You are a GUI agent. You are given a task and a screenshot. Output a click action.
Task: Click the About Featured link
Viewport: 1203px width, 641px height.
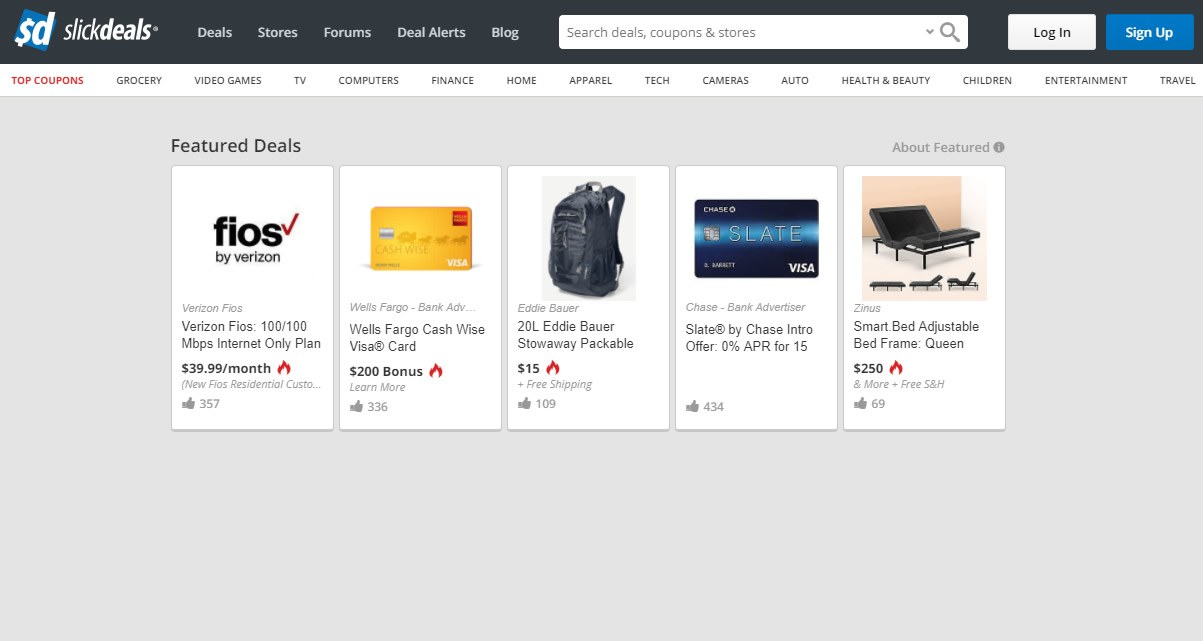940,147
